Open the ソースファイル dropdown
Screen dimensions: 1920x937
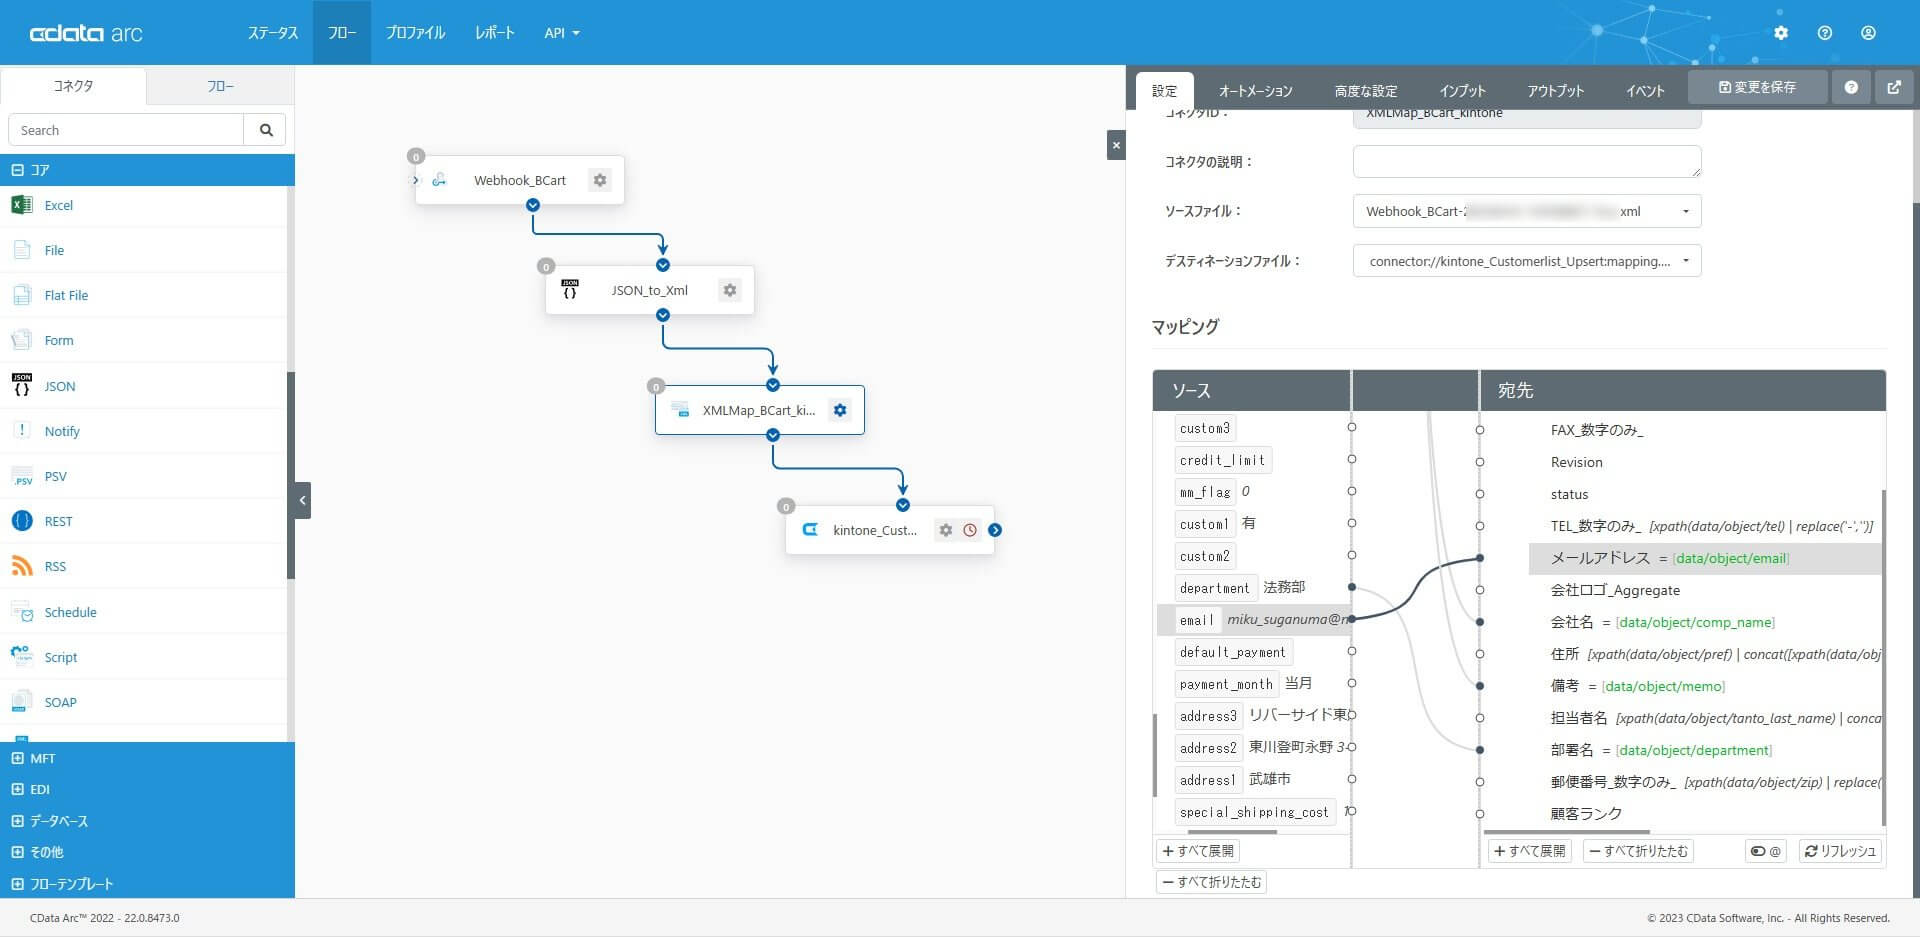point(1527,211)
